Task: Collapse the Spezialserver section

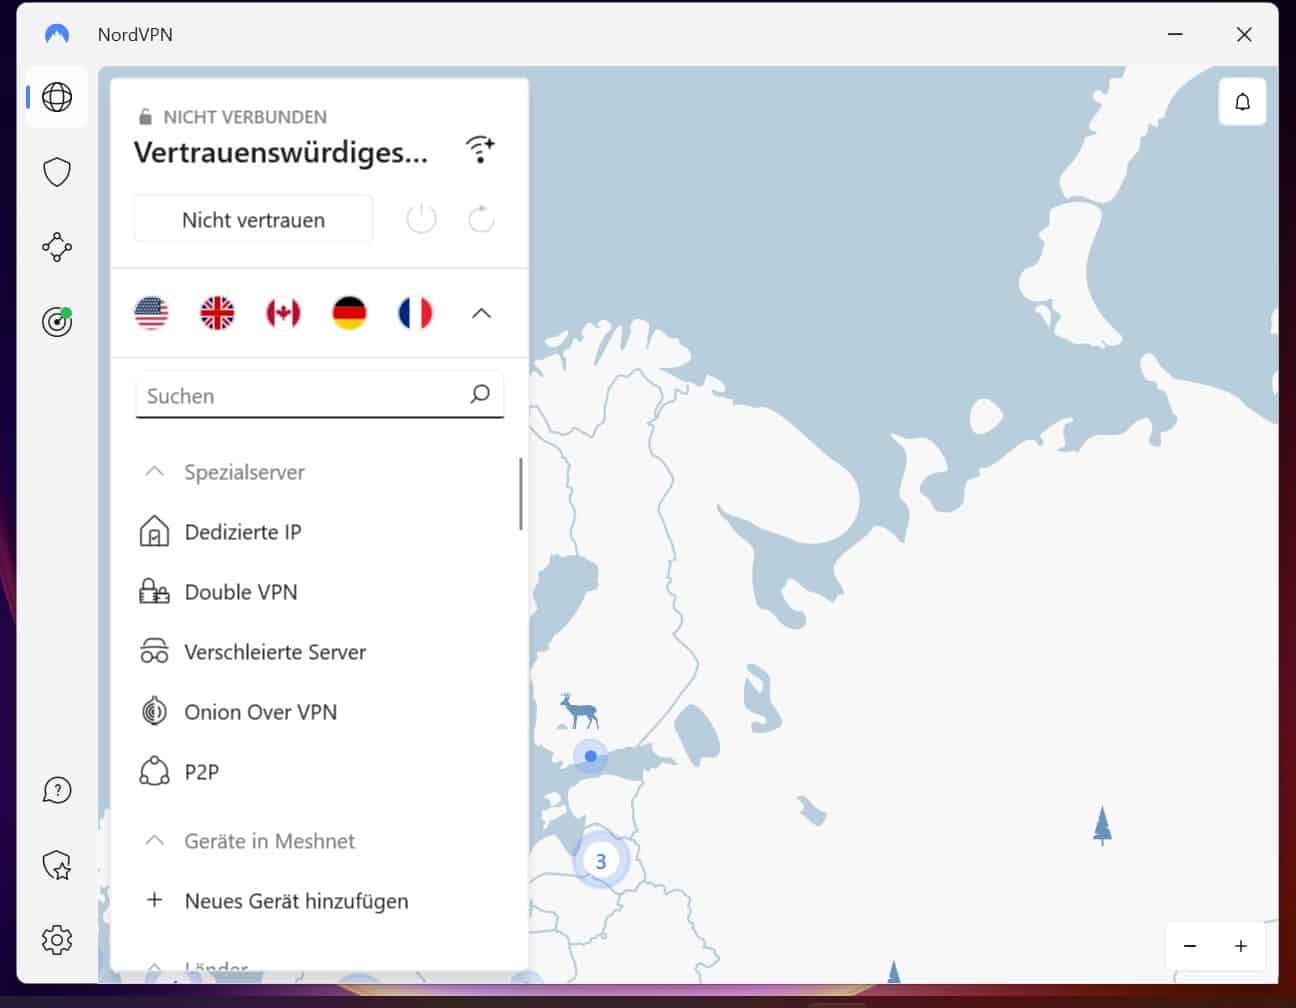Action: pos(154,471)
